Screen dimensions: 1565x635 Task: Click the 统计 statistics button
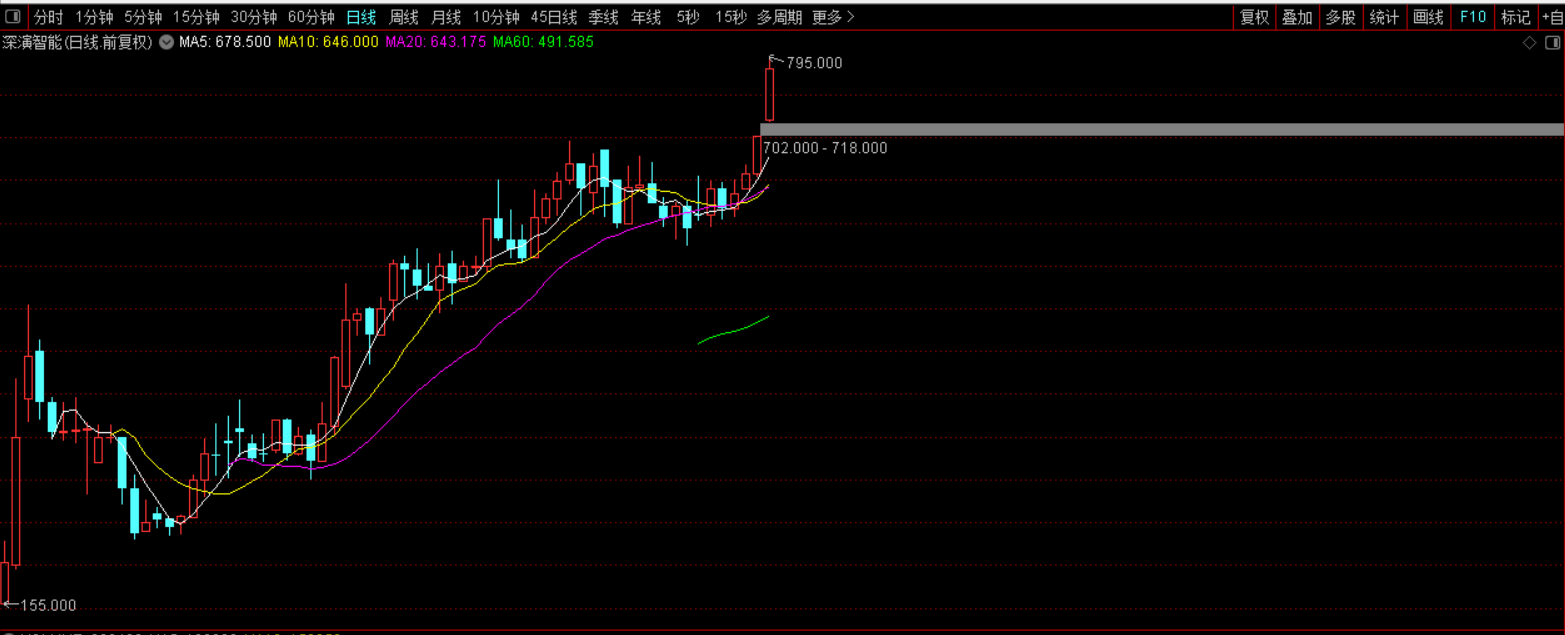click(1384, 17)
